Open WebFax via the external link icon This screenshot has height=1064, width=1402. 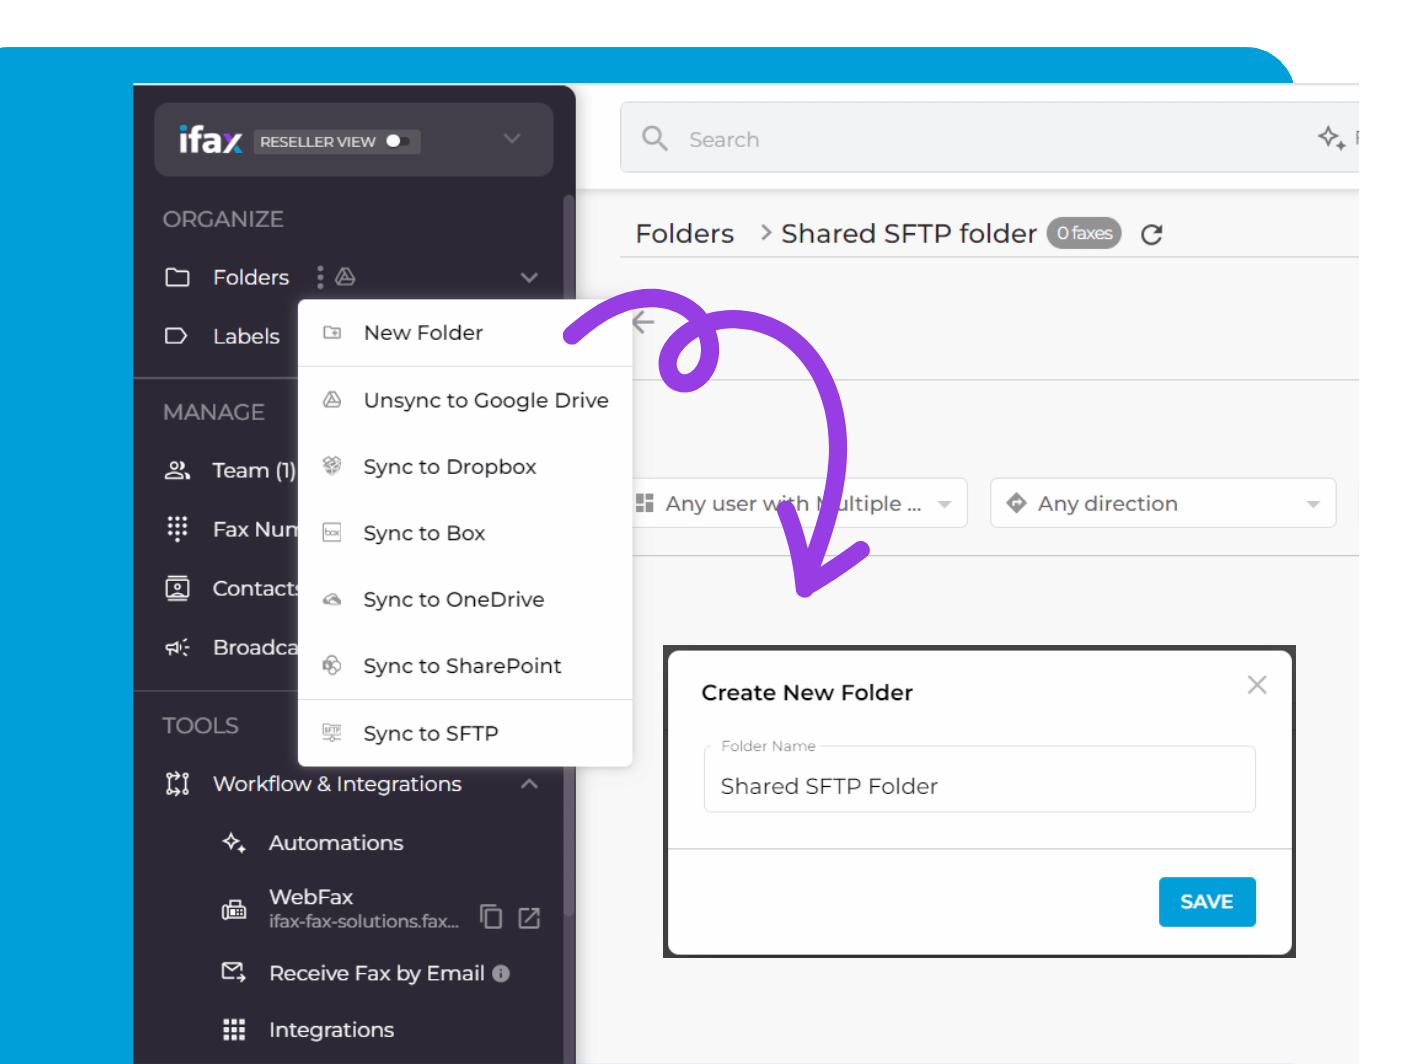click(528, 917)
